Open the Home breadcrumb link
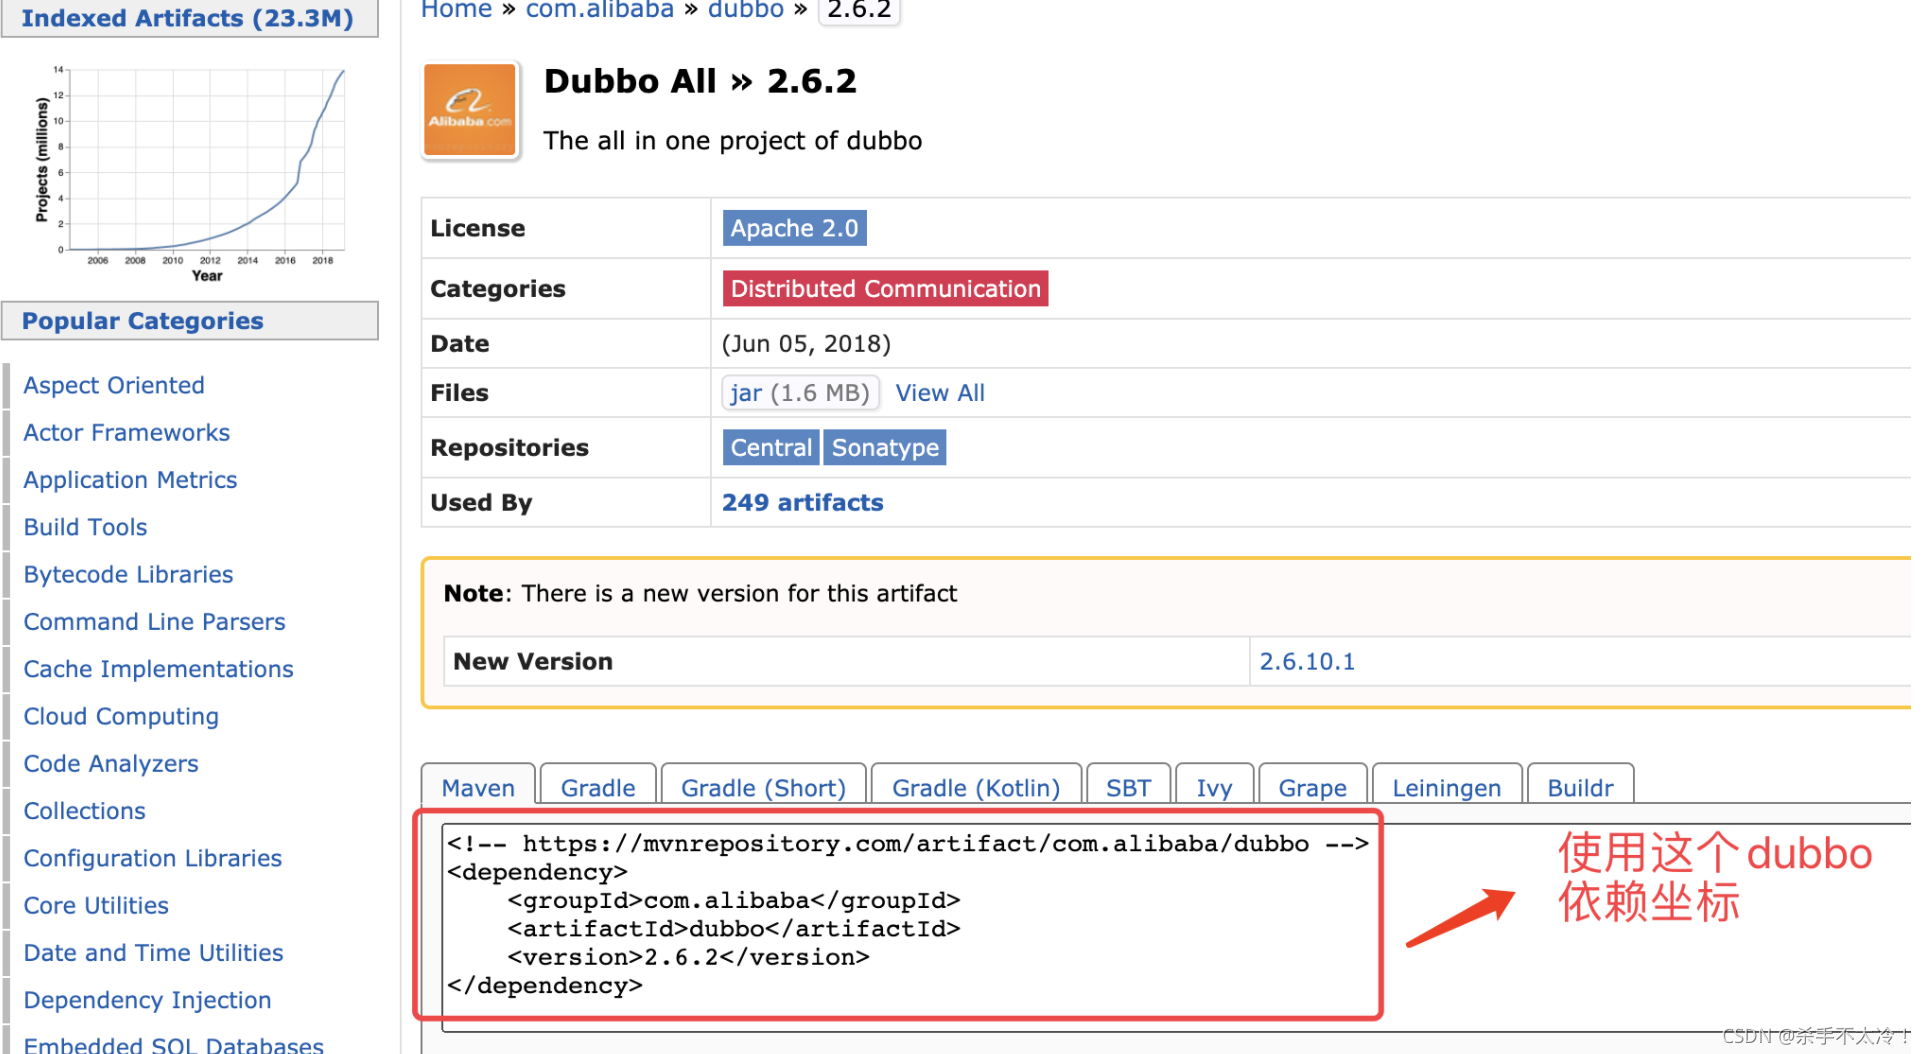The width and height of the screenshot is (1922, 1054). pyautogui.click(x=456, y=10)
